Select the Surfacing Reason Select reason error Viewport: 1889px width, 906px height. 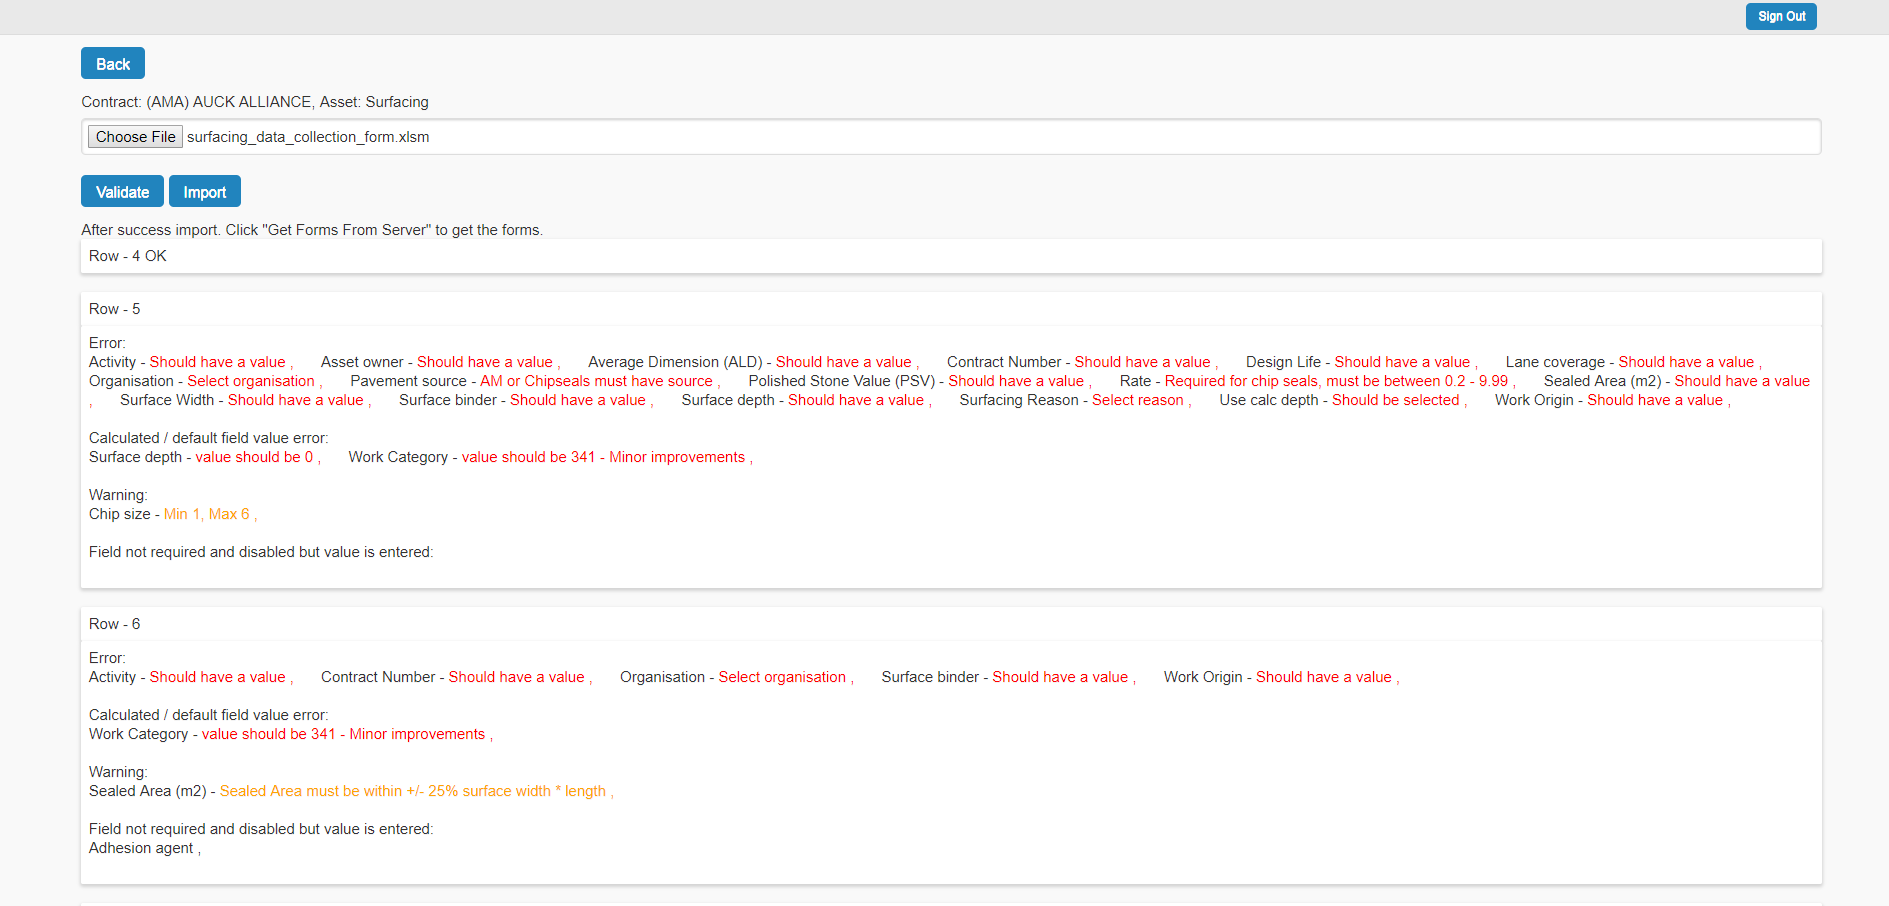[x=1137, y=400]
